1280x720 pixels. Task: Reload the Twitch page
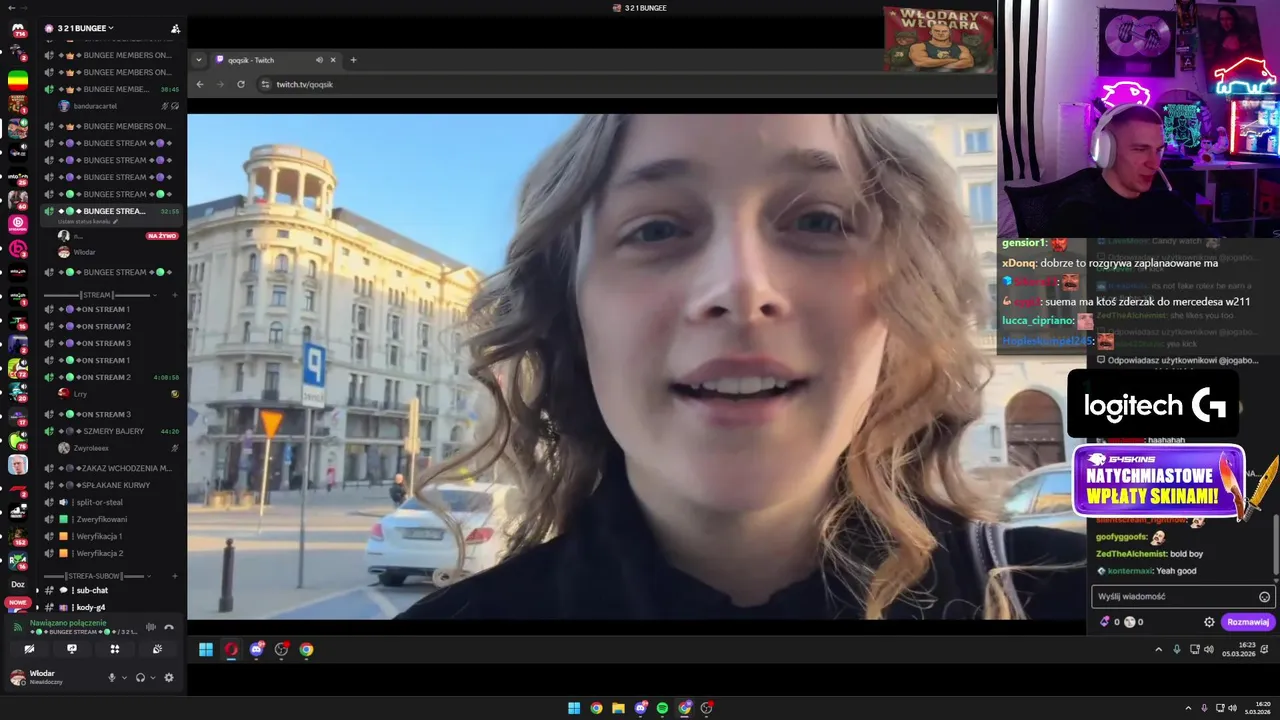pyautogui.click(x=241, y=84)
